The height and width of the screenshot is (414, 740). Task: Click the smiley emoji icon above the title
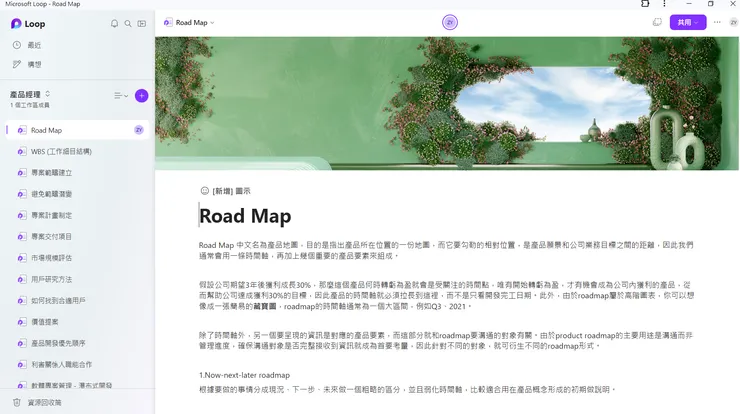click(x=204, y=191)
